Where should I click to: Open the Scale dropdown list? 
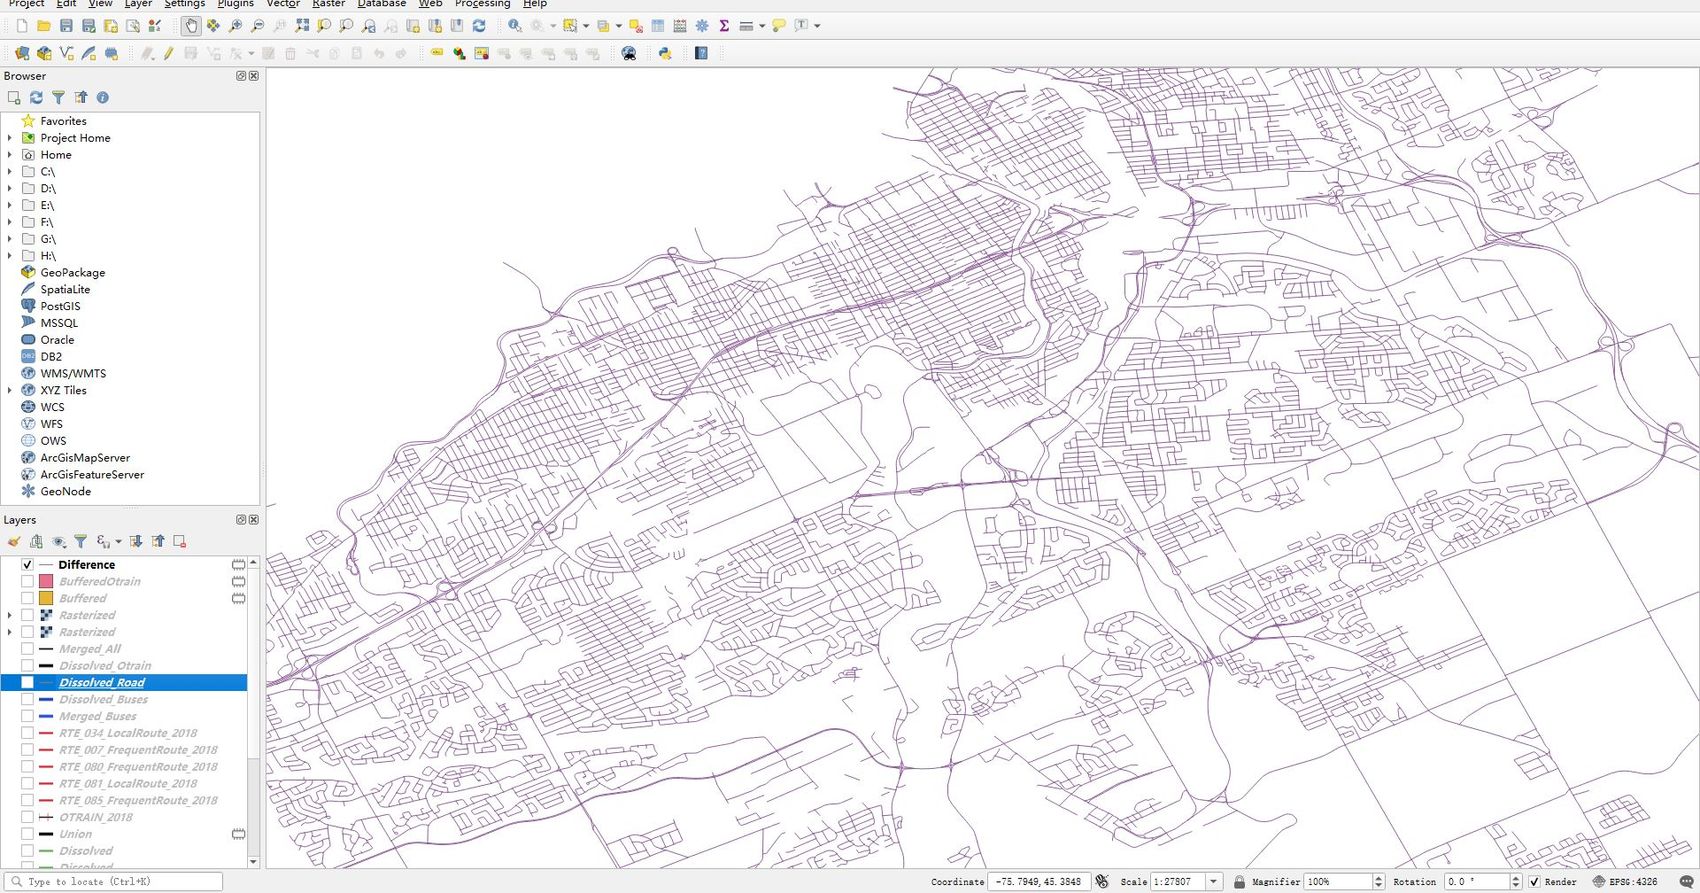(1213, 882)
